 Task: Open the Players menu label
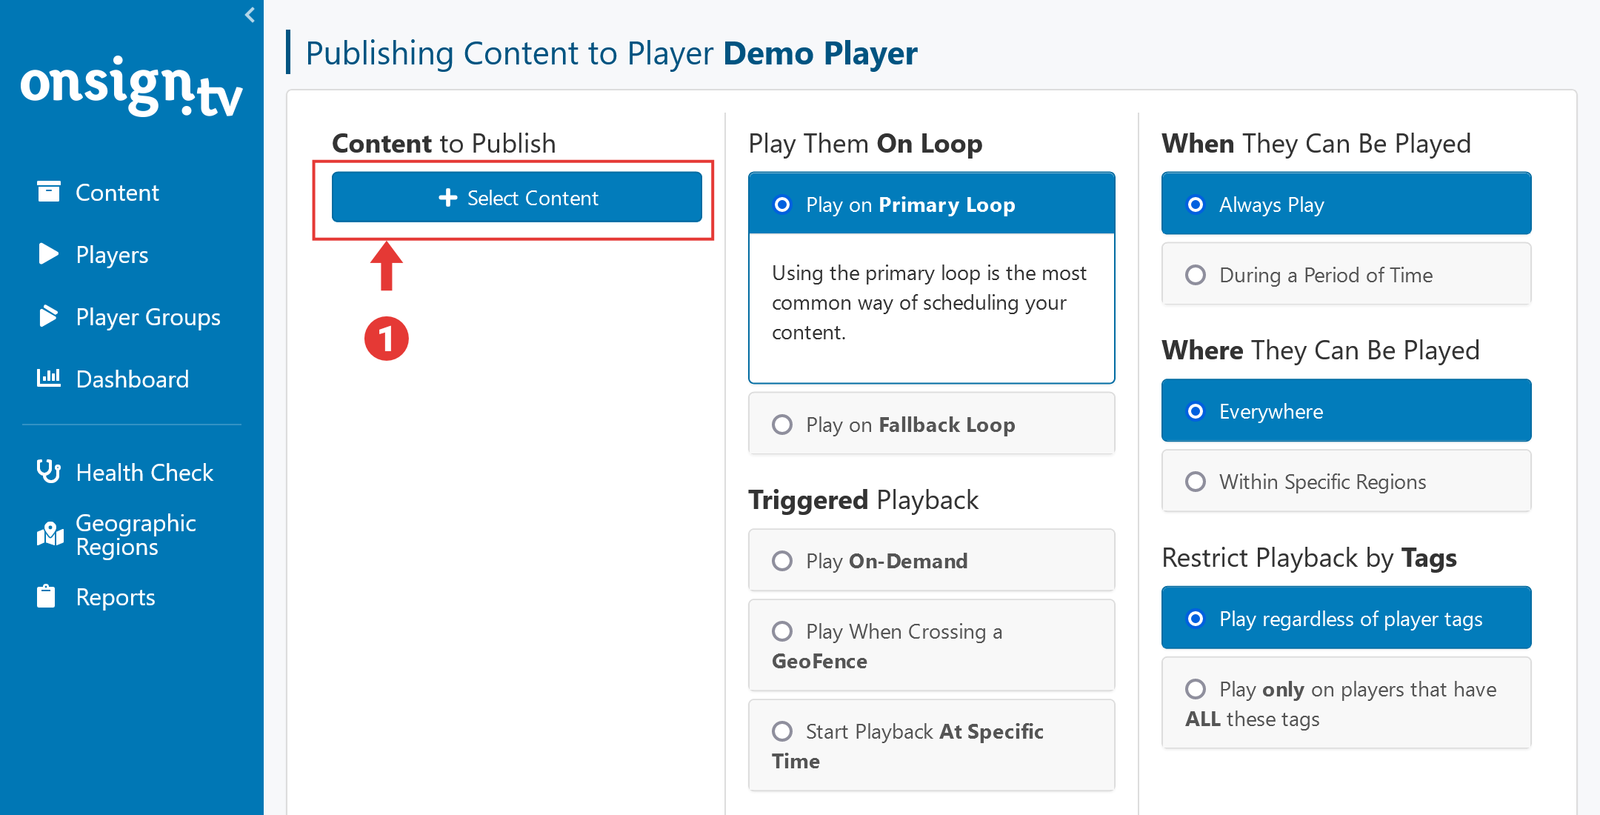pos(112,255)
